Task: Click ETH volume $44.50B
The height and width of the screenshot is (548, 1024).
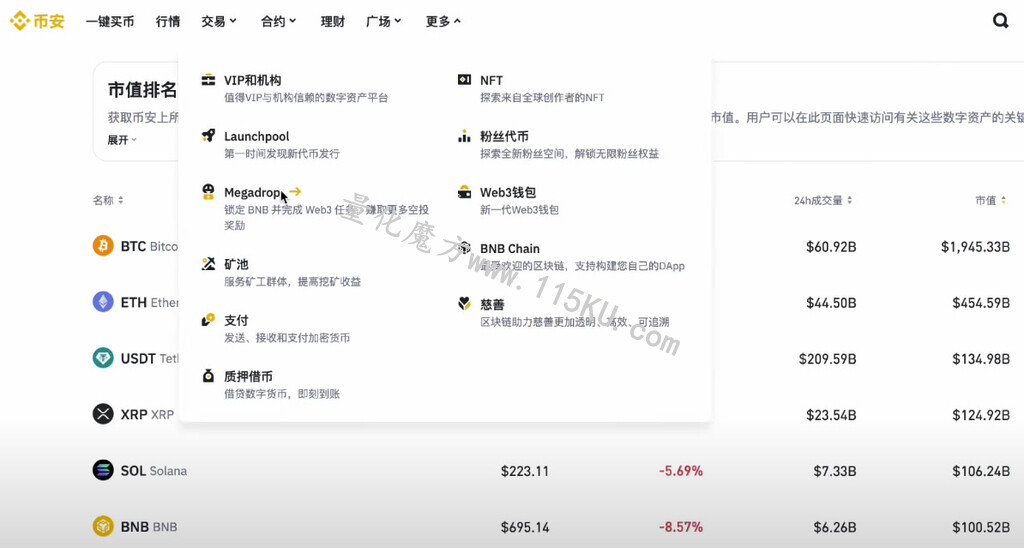Action: 831,302
